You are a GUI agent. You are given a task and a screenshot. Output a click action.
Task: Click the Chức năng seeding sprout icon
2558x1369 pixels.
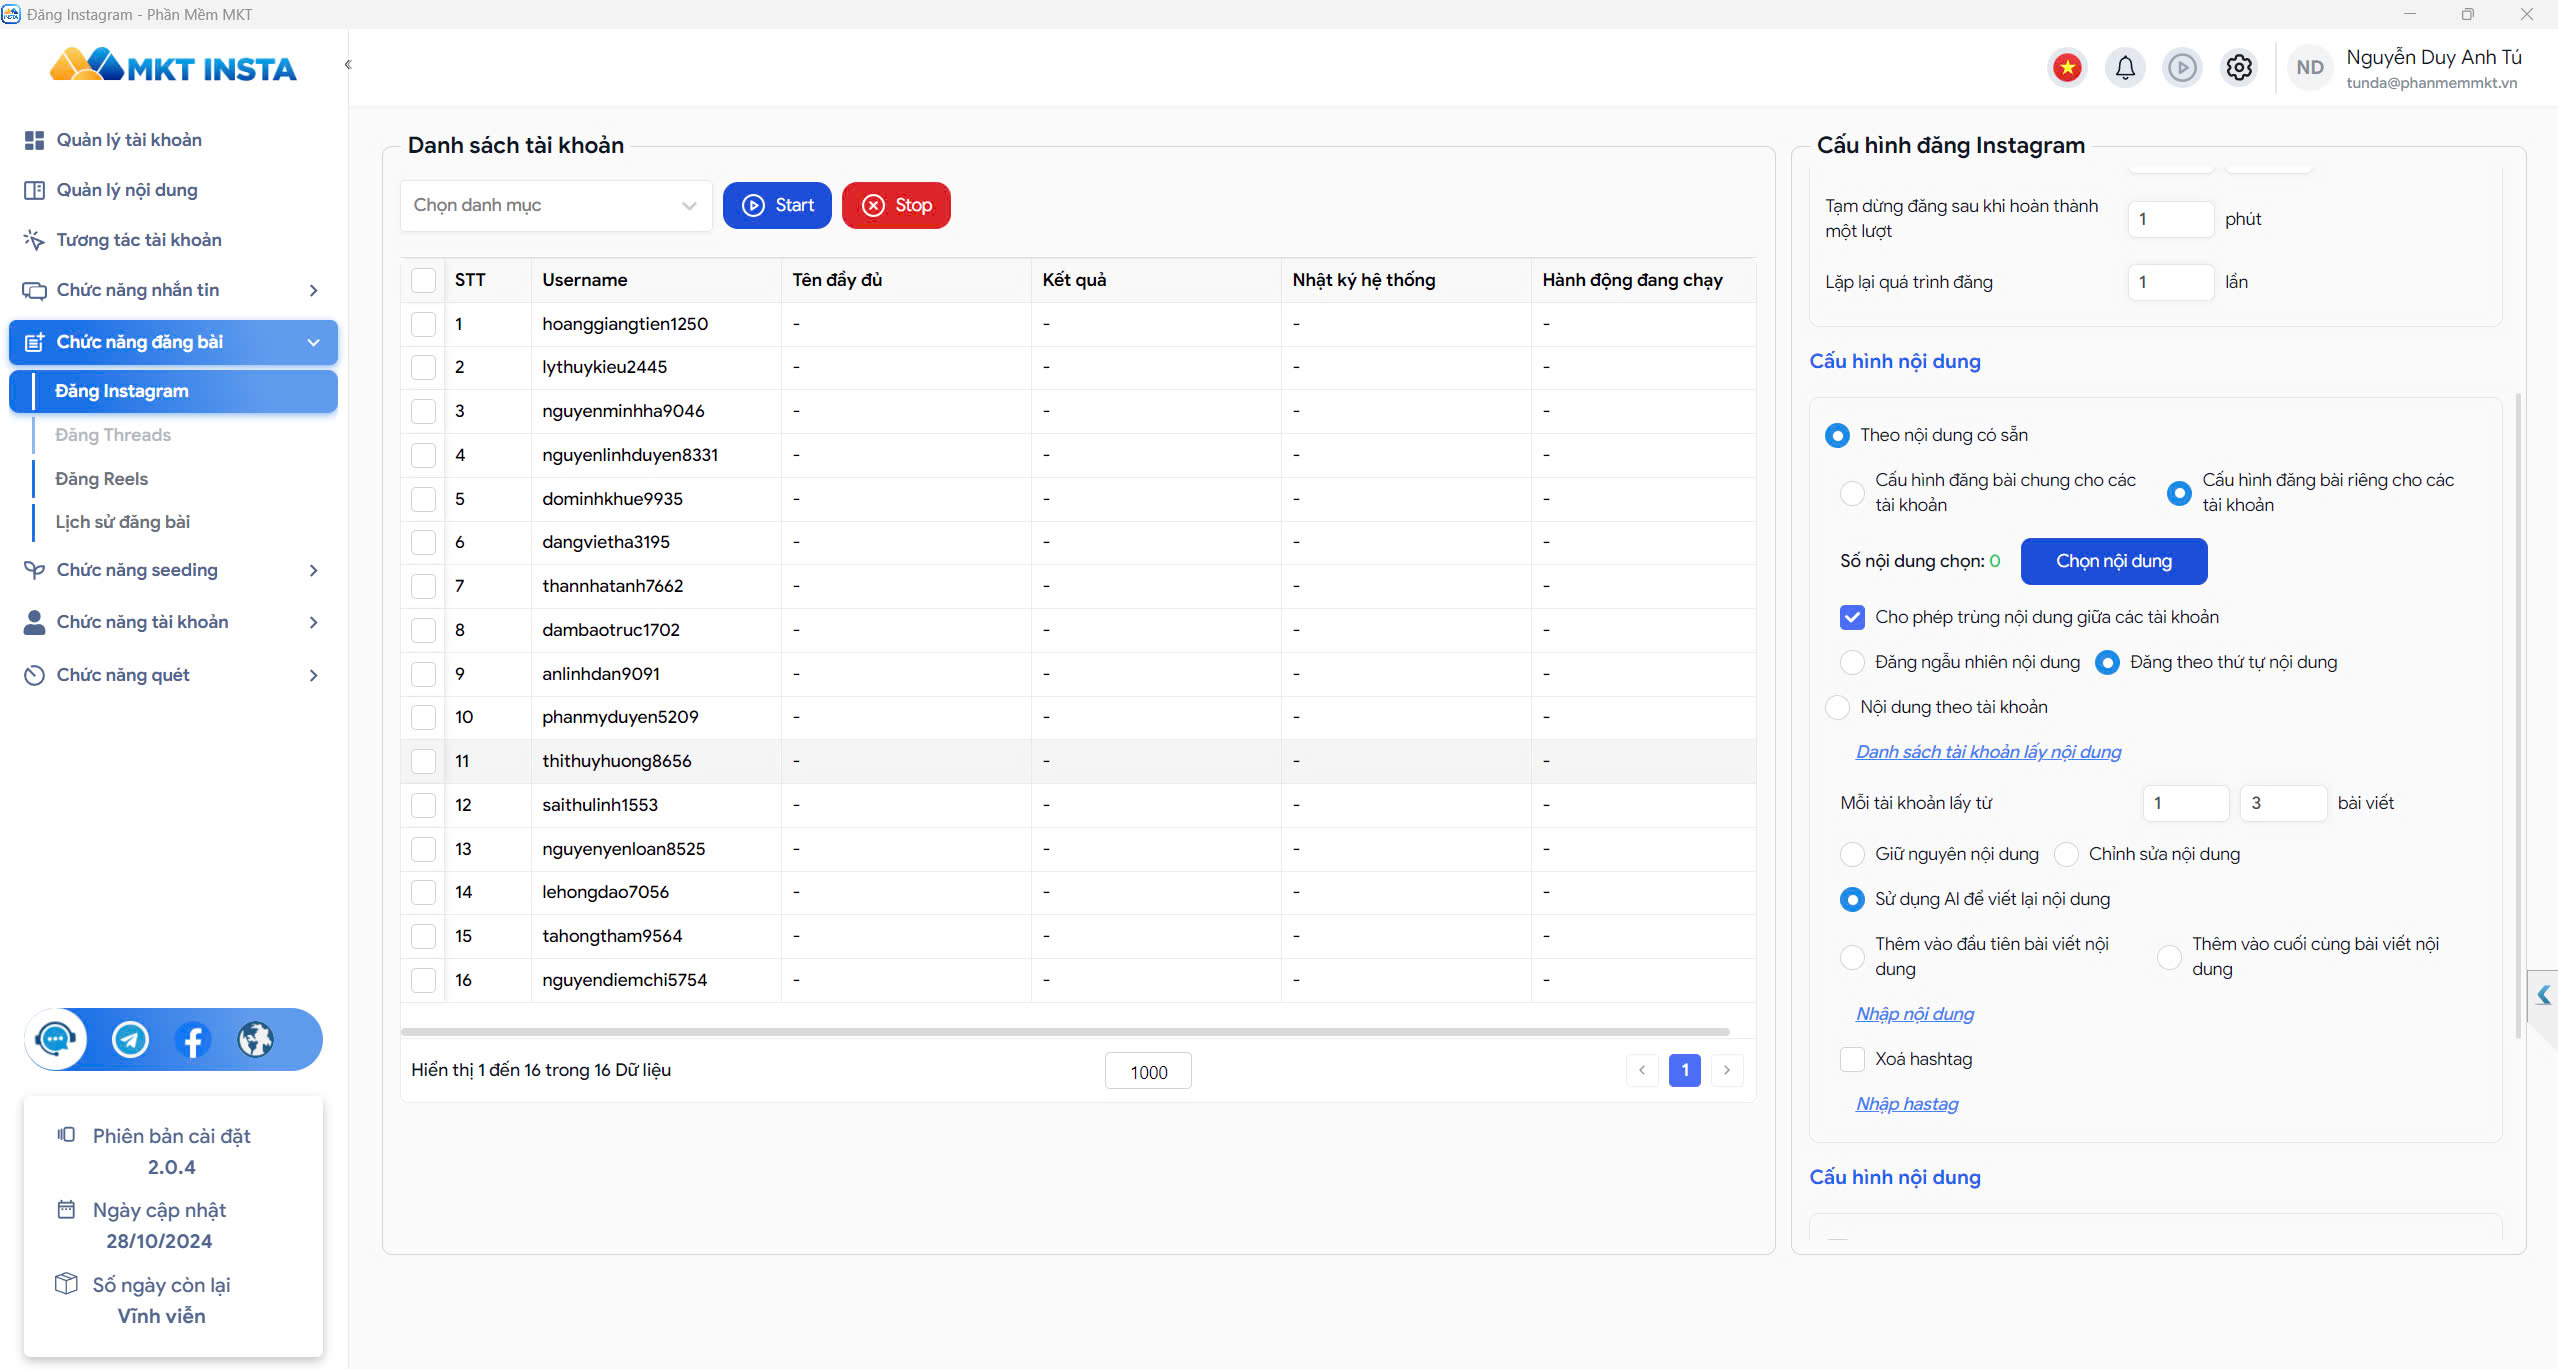pyautogui.click(x=34, y=570)
